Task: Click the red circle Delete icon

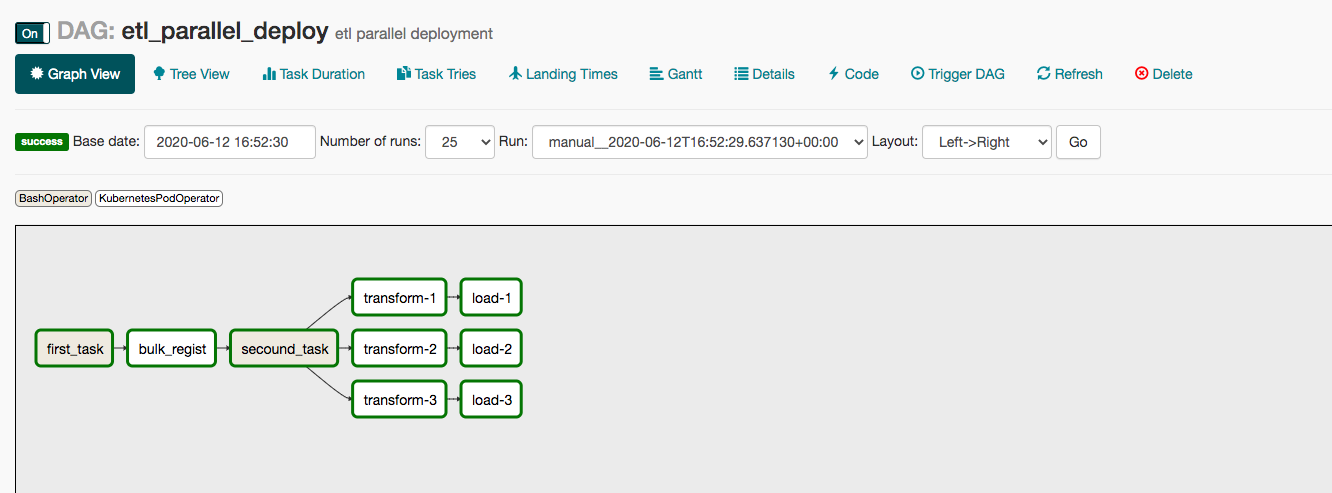Action: coord(1141,74)
